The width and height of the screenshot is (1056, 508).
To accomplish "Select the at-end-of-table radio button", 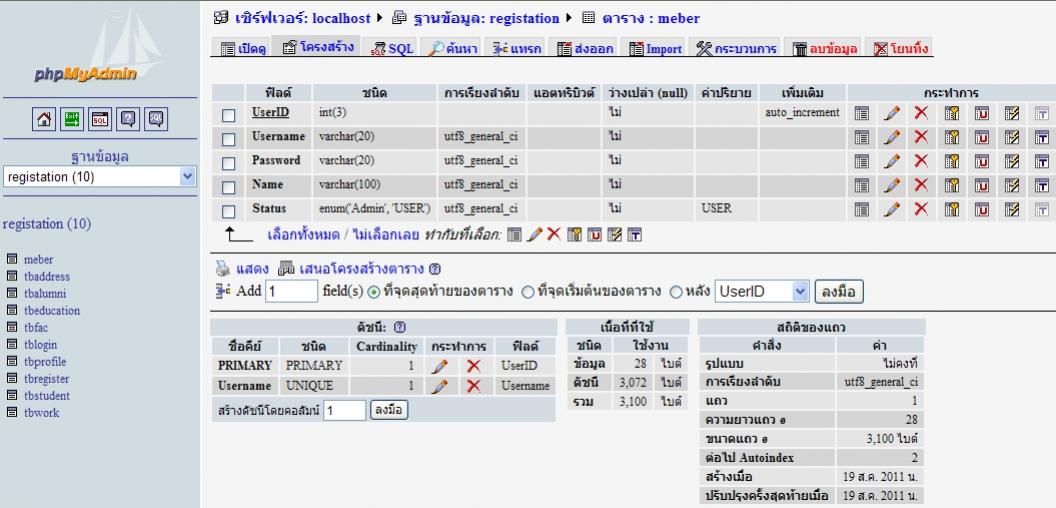I will [374, 292].
